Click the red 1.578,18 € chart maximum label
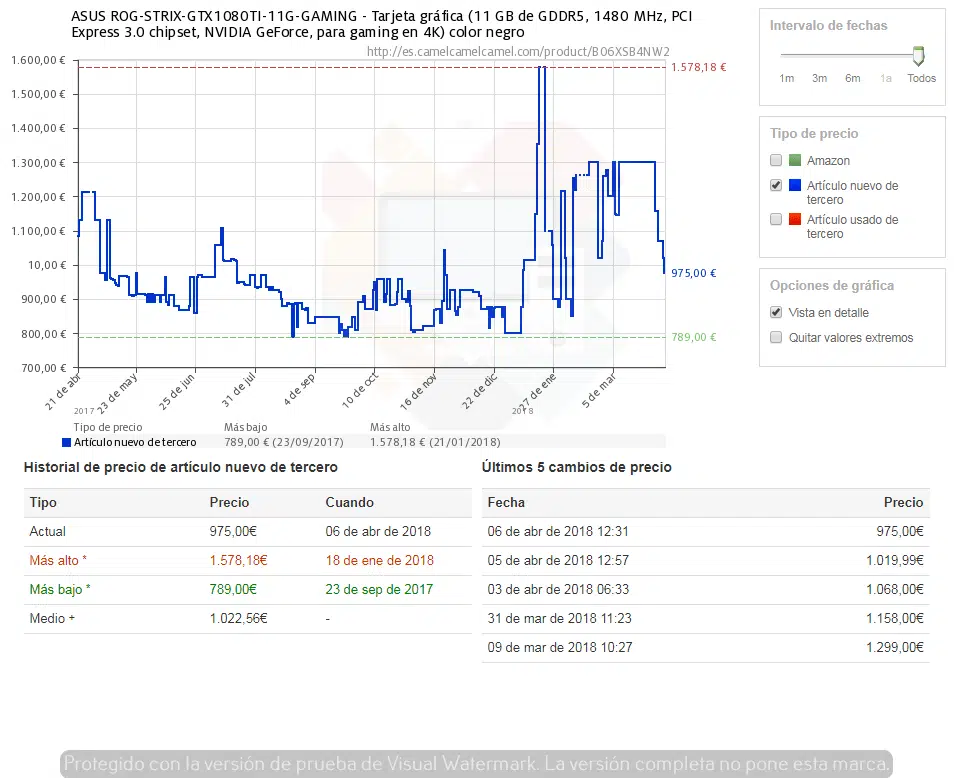Image resolution: width=954 pixels, height=778 pixels. tap(698, 67)
